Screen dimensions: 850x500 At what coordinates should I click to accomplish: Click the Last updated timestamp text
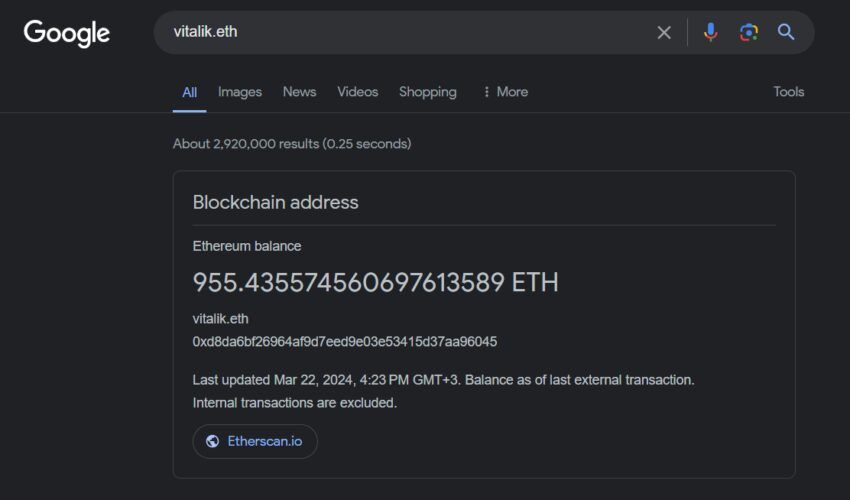click(443, 380)
